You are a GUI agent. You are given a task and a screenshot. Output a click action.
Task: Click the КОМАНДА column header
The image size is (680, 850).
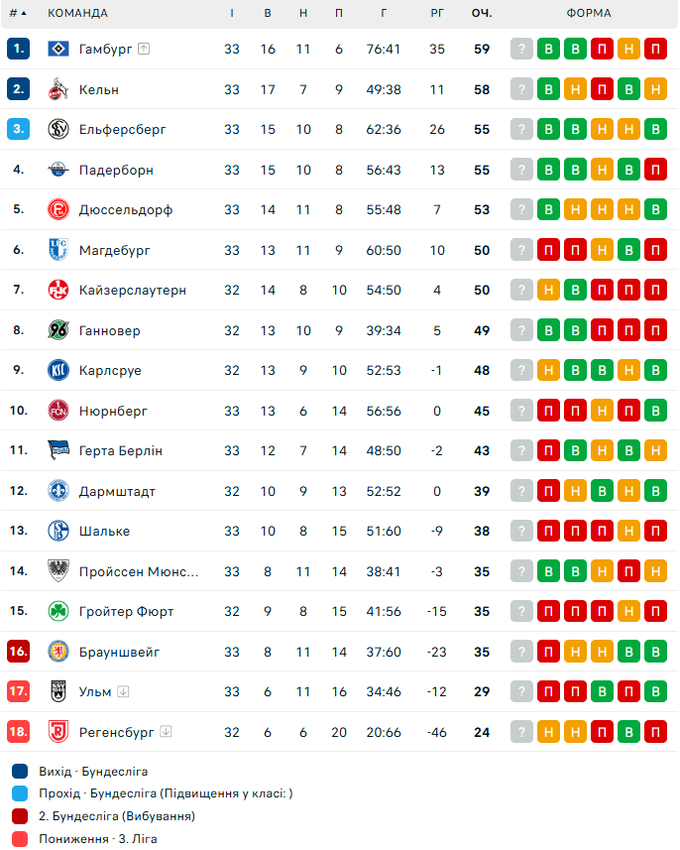tap(78, 13)
